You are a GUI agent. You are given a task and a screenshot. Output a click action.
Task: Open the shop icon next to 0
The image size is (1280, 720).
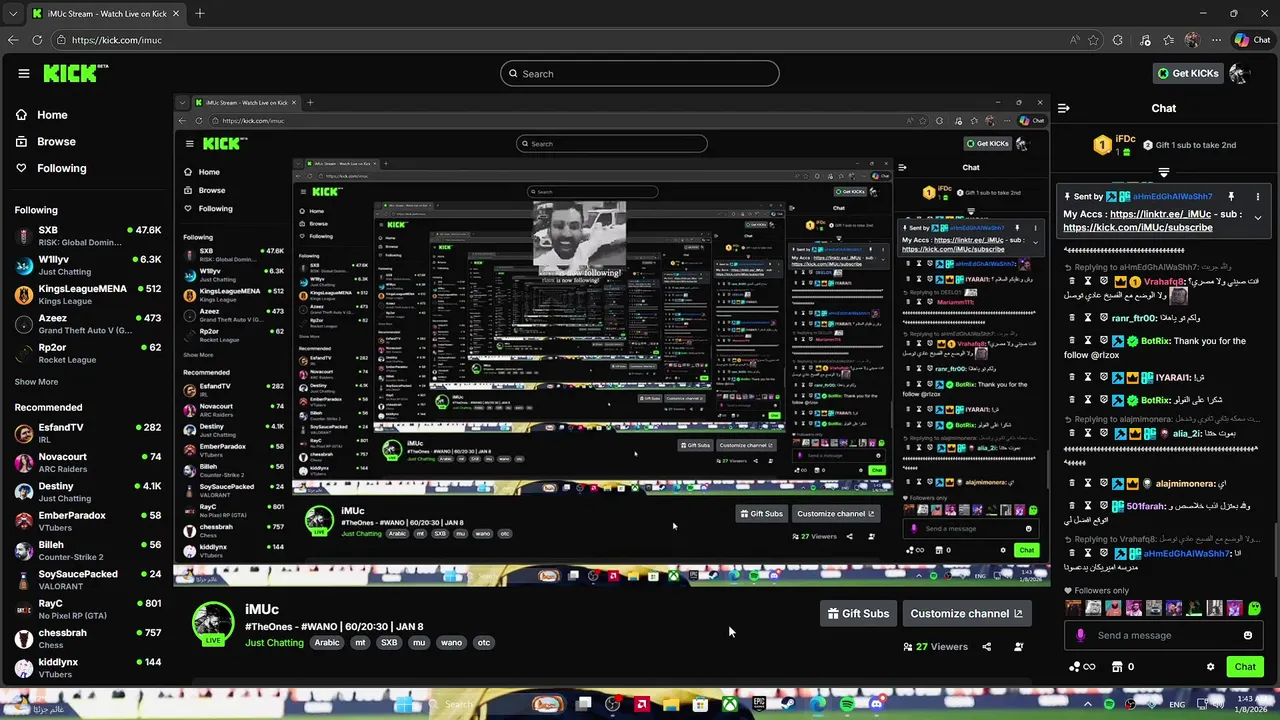click(1117, 667)
